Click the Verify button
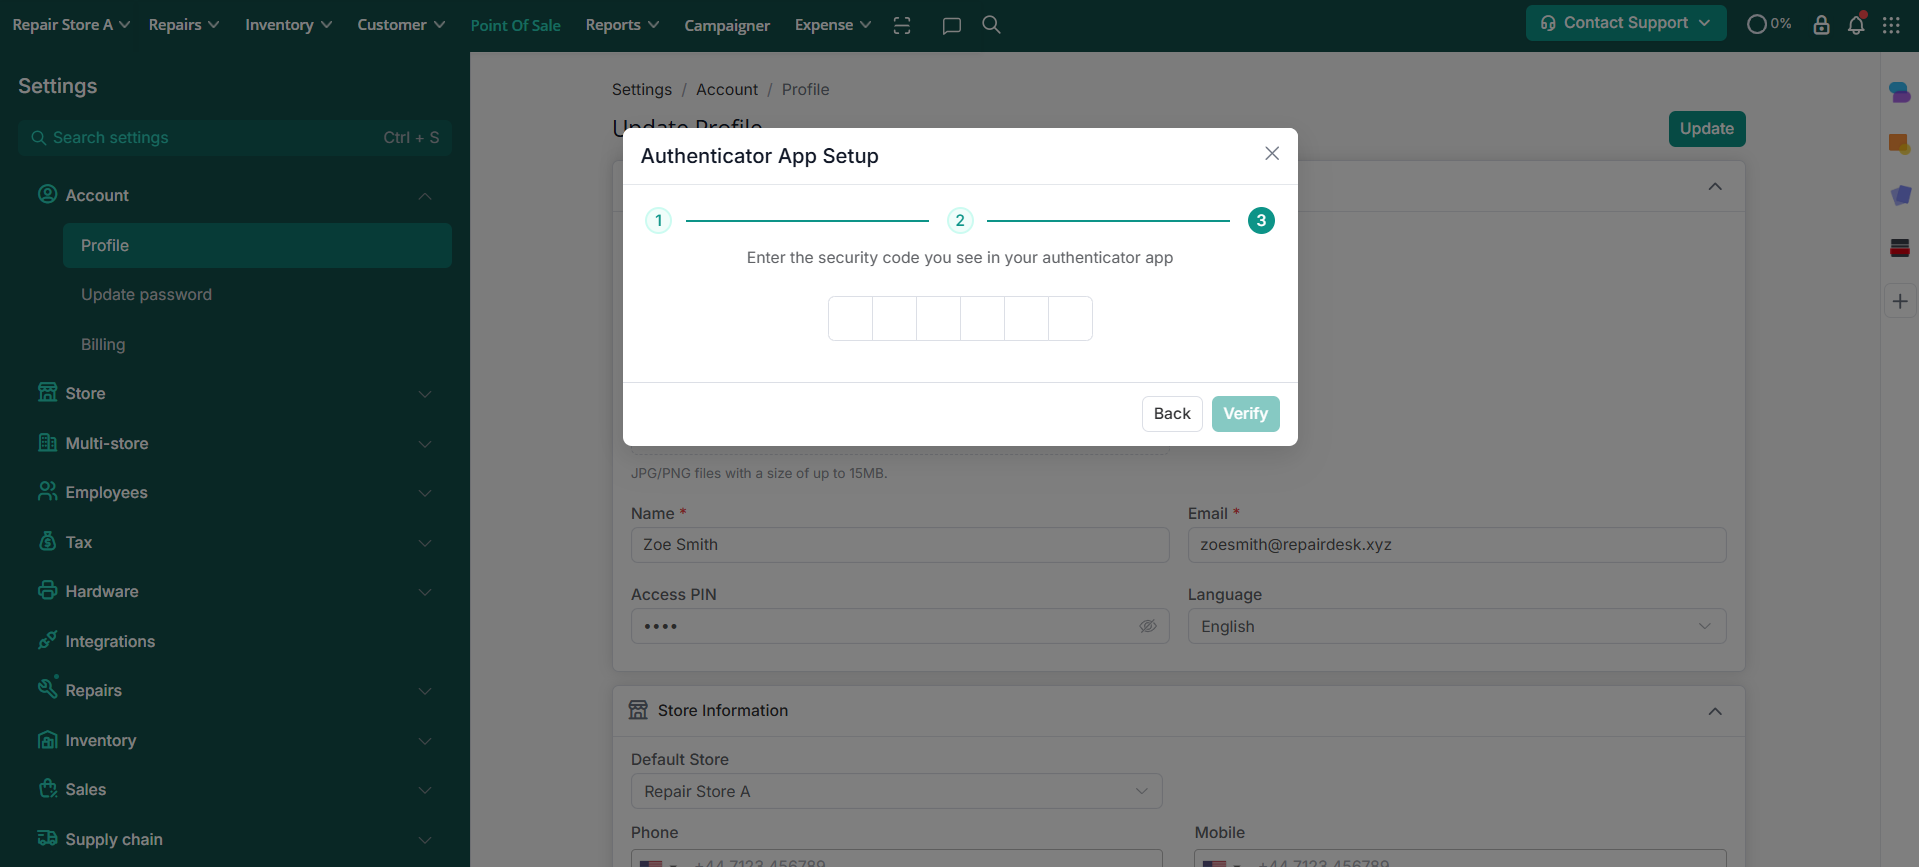The width and height of the screenshot is (1919, 867). pyautogui.click(x=1245, y=414)
